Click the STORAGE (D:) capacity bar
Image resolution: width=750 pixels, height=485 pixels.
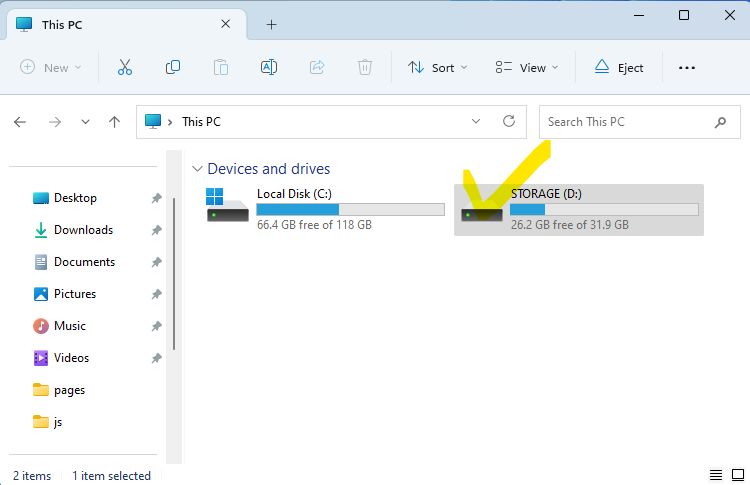(x=603, y=209)
